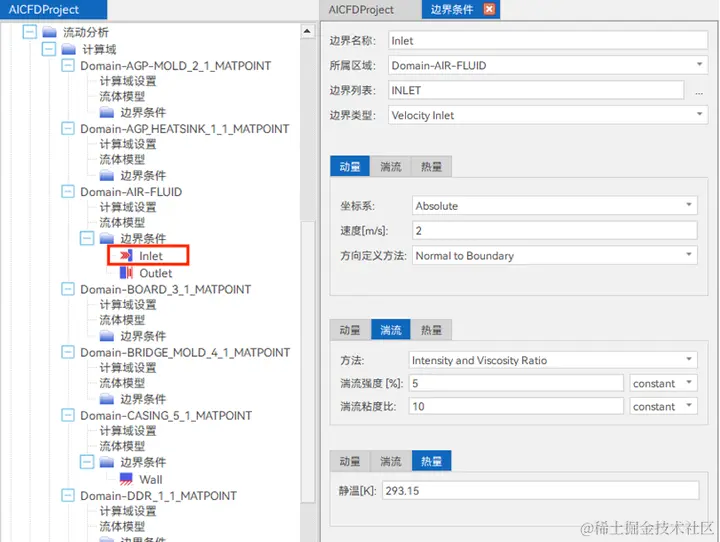Viewport: 720px width, 542px height.
Task: Select 计算域设置 under Domain-AGP-MOLD_2_1_MATPOINT
Action: tap(128, 81)
